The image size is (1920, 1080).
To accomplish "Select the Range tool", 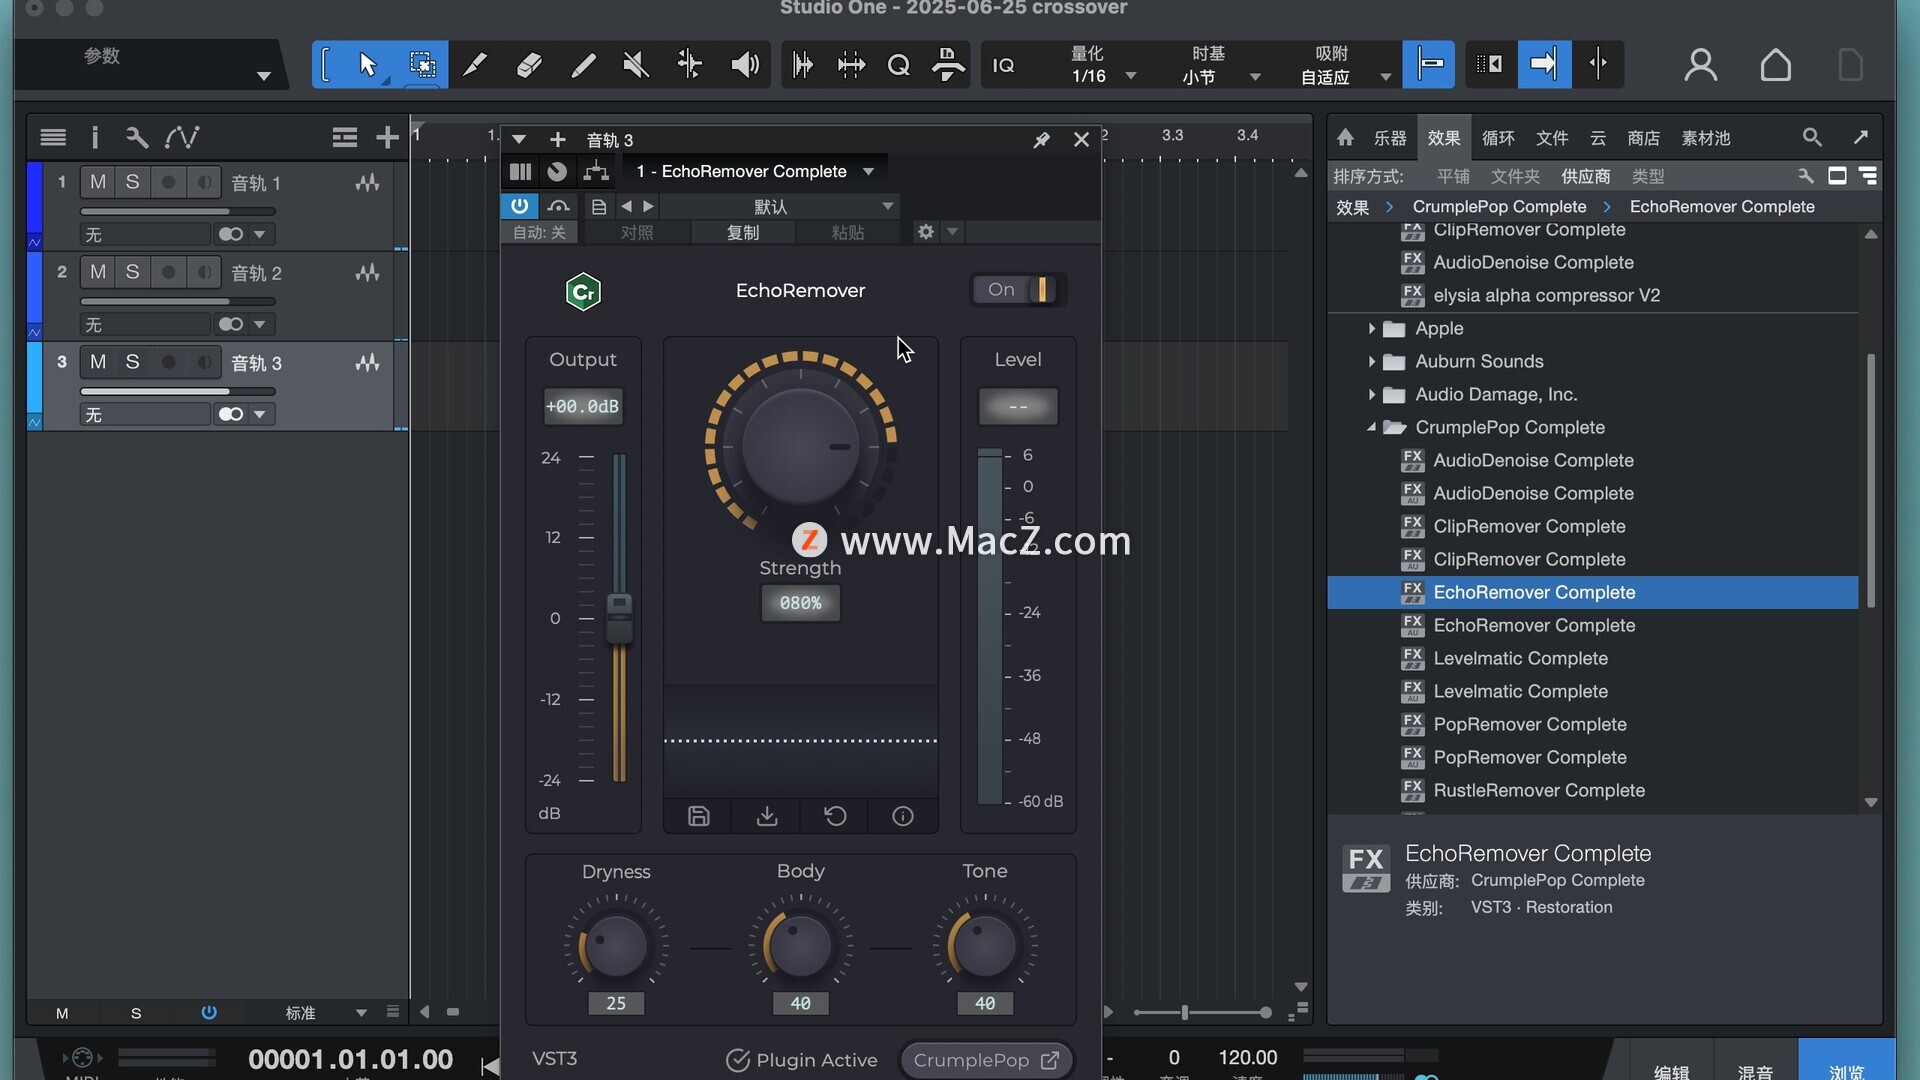I will click(x=422, y=65).
